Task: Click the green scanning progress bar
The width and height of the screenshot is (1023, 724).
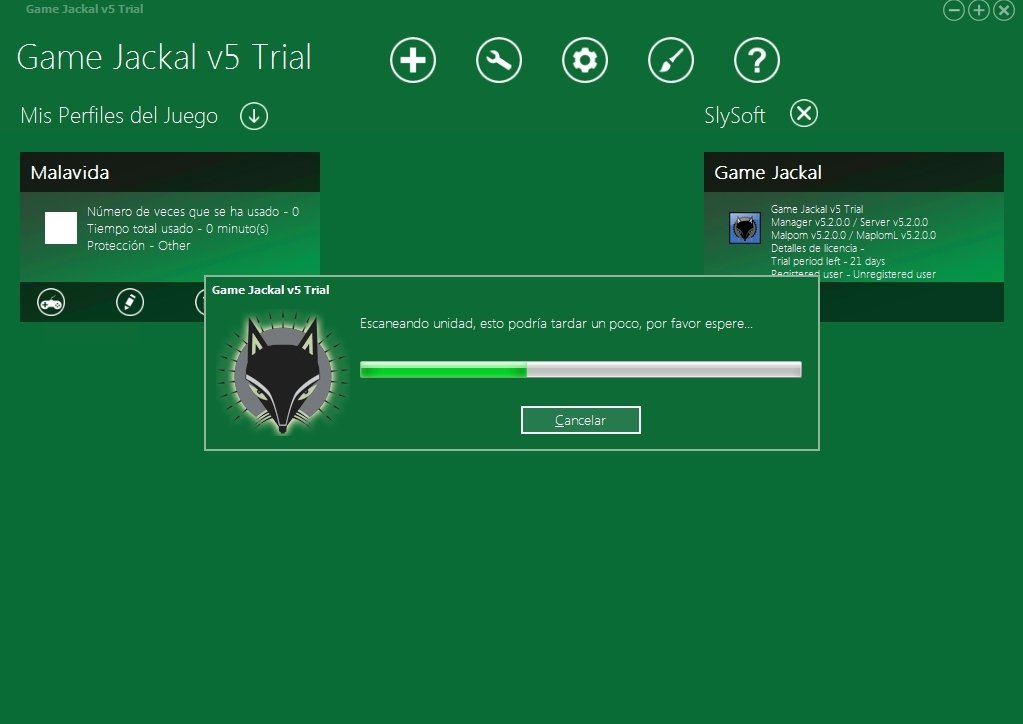Action: 581,370
